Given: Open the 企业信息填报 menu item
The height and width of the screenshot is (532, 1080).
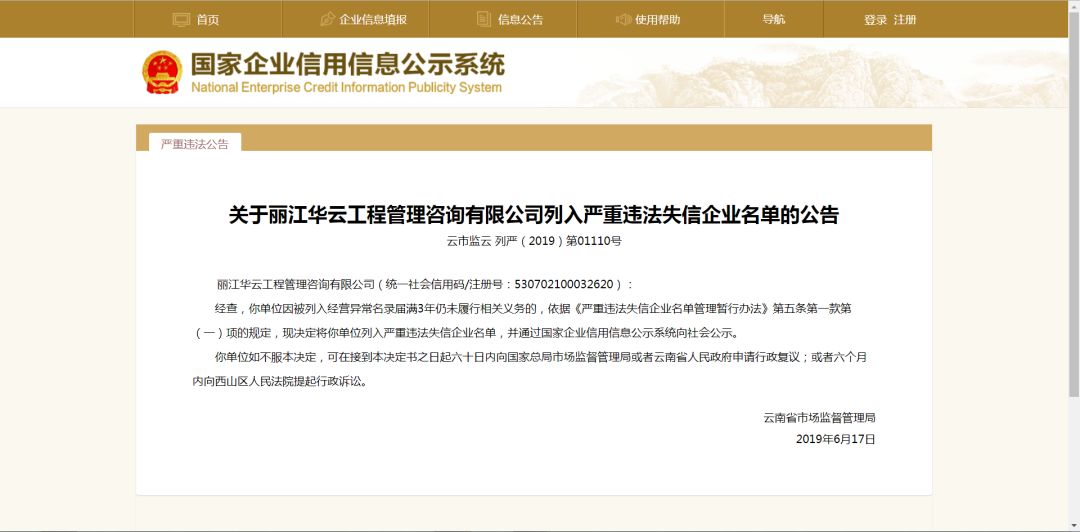Looking at the screenshot, I should [x=373, y=19].
